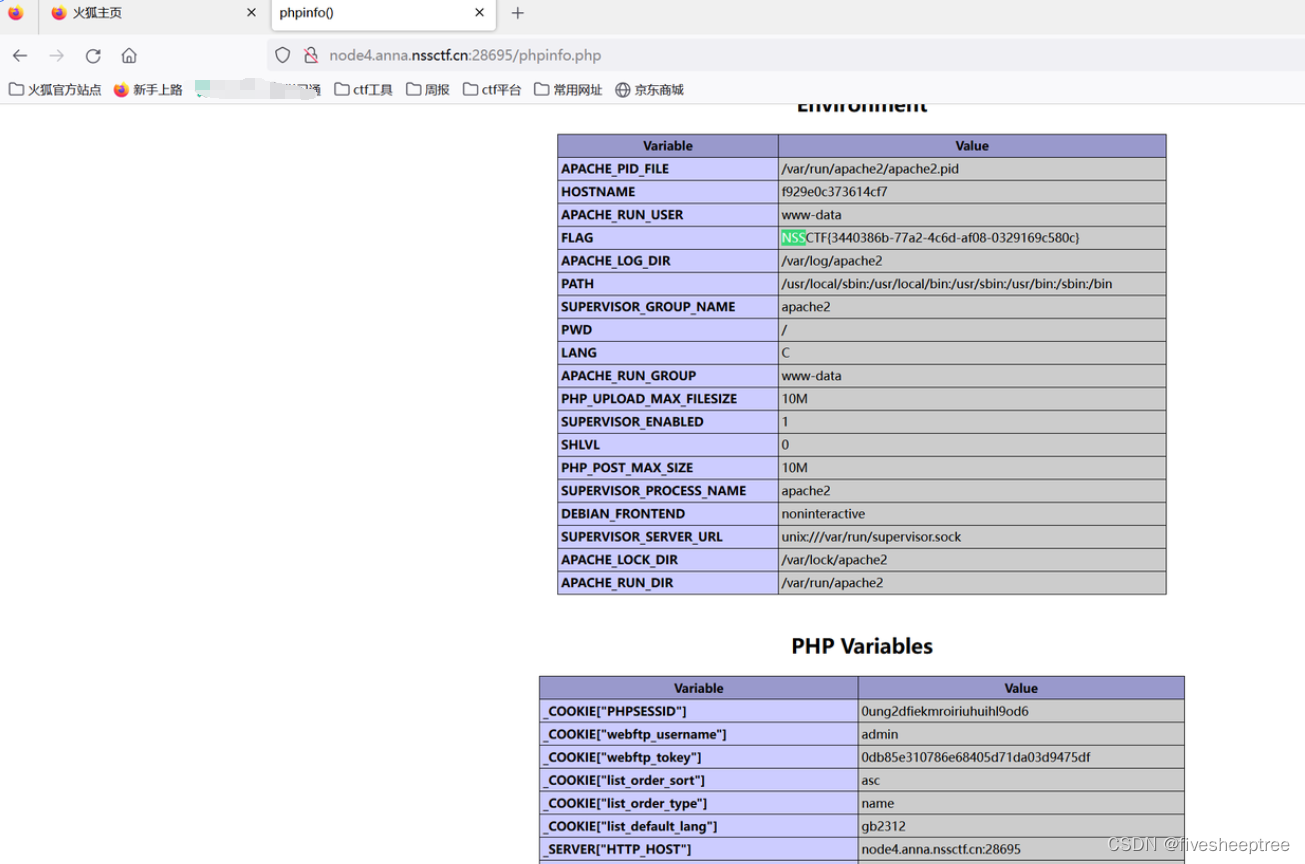Click the tracking protection shield icon
The width and height of the screenshot is (1305, 864).
[283, 55]
